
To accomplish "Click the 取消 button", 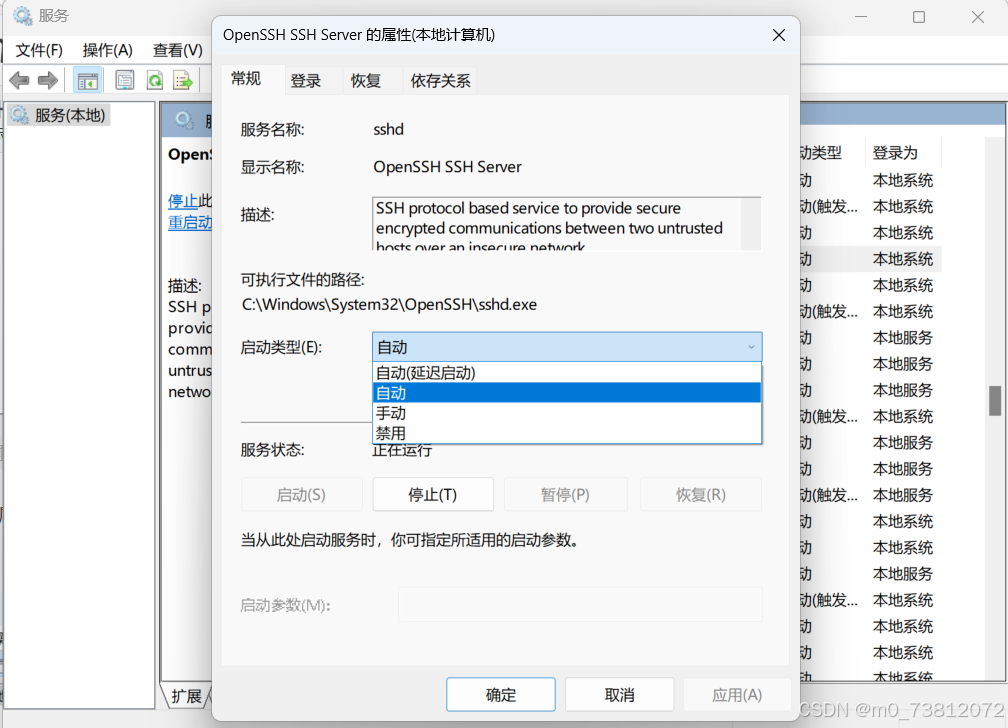I will pyautogui.click(x=620, y=695).
